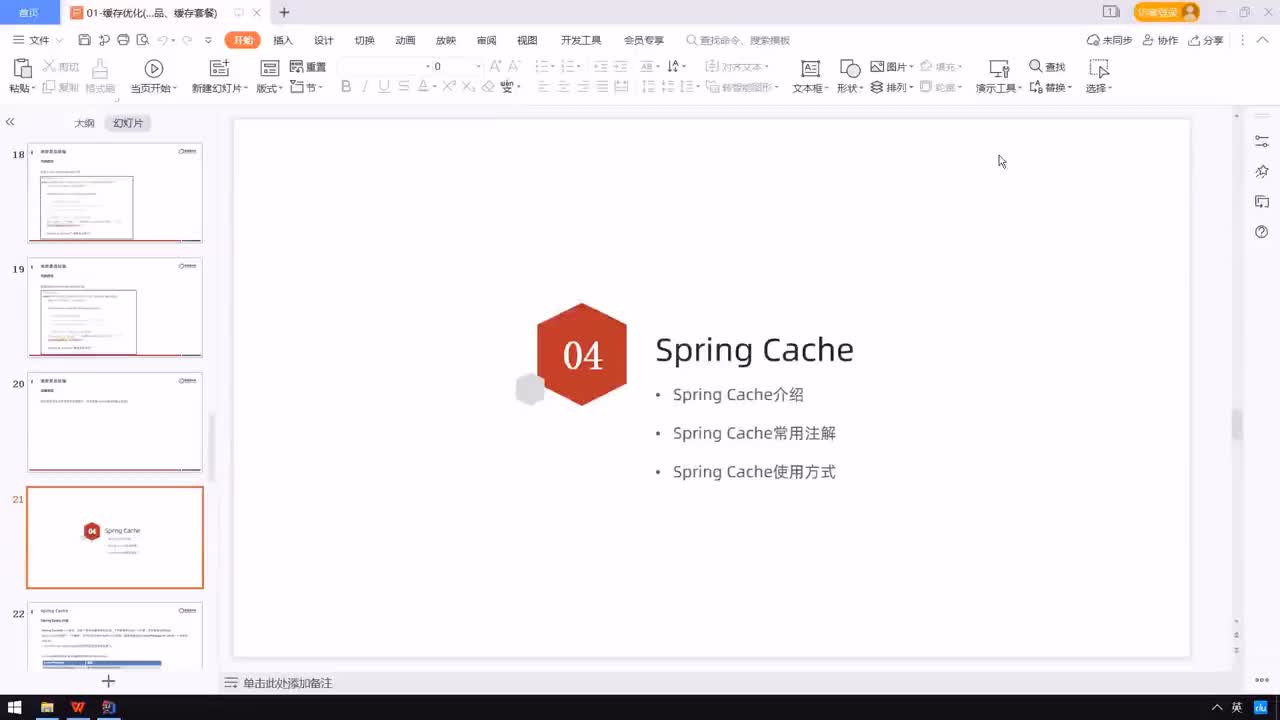Screen dimensions: 1280x720
Task: Switch to the View tab
Action: point(527,40)
